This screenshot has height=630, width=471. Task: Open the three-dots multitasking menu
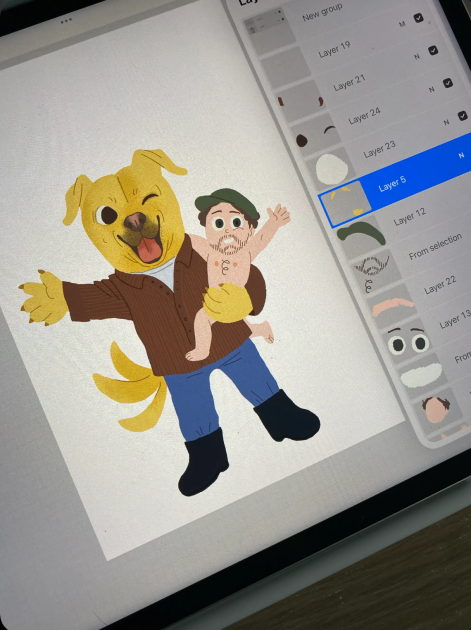coord(66,21)
